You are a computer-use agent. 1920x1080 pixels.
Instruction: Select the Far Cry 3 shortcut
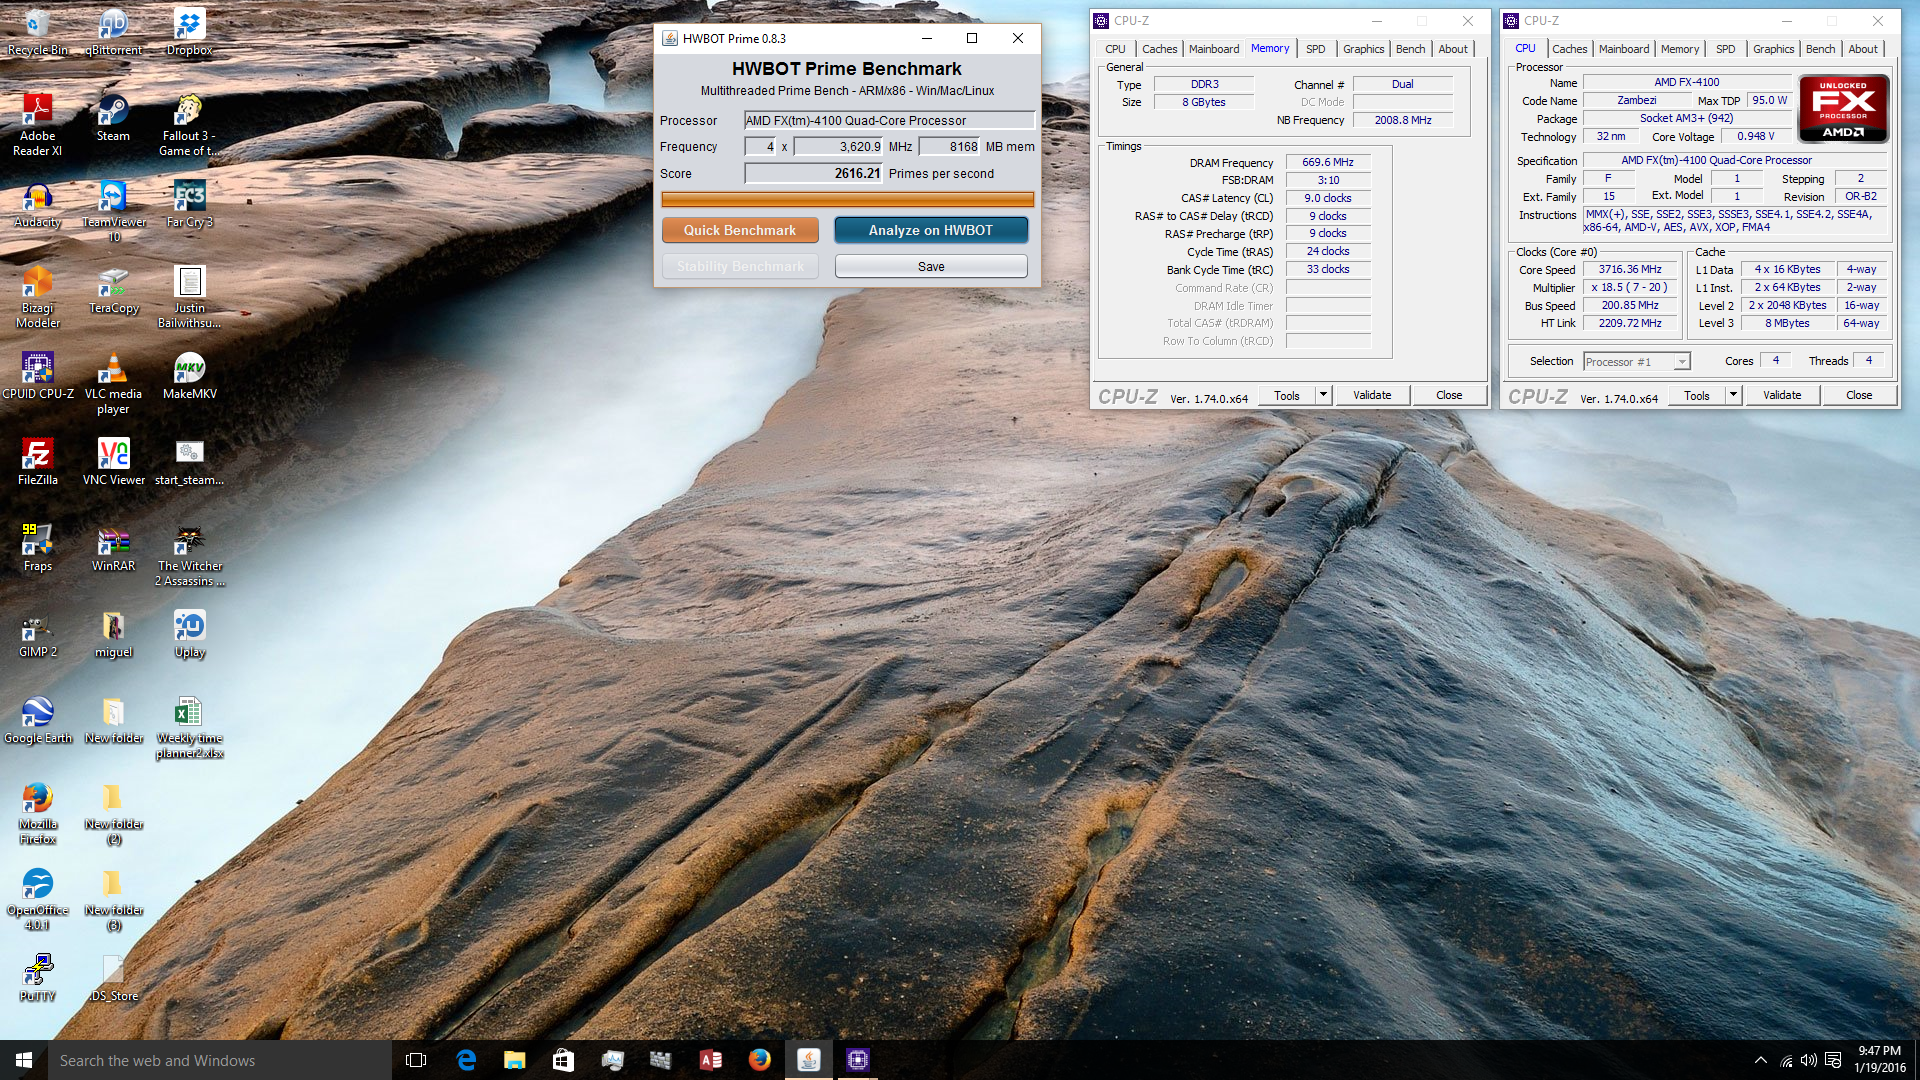(x=189, y=204)
